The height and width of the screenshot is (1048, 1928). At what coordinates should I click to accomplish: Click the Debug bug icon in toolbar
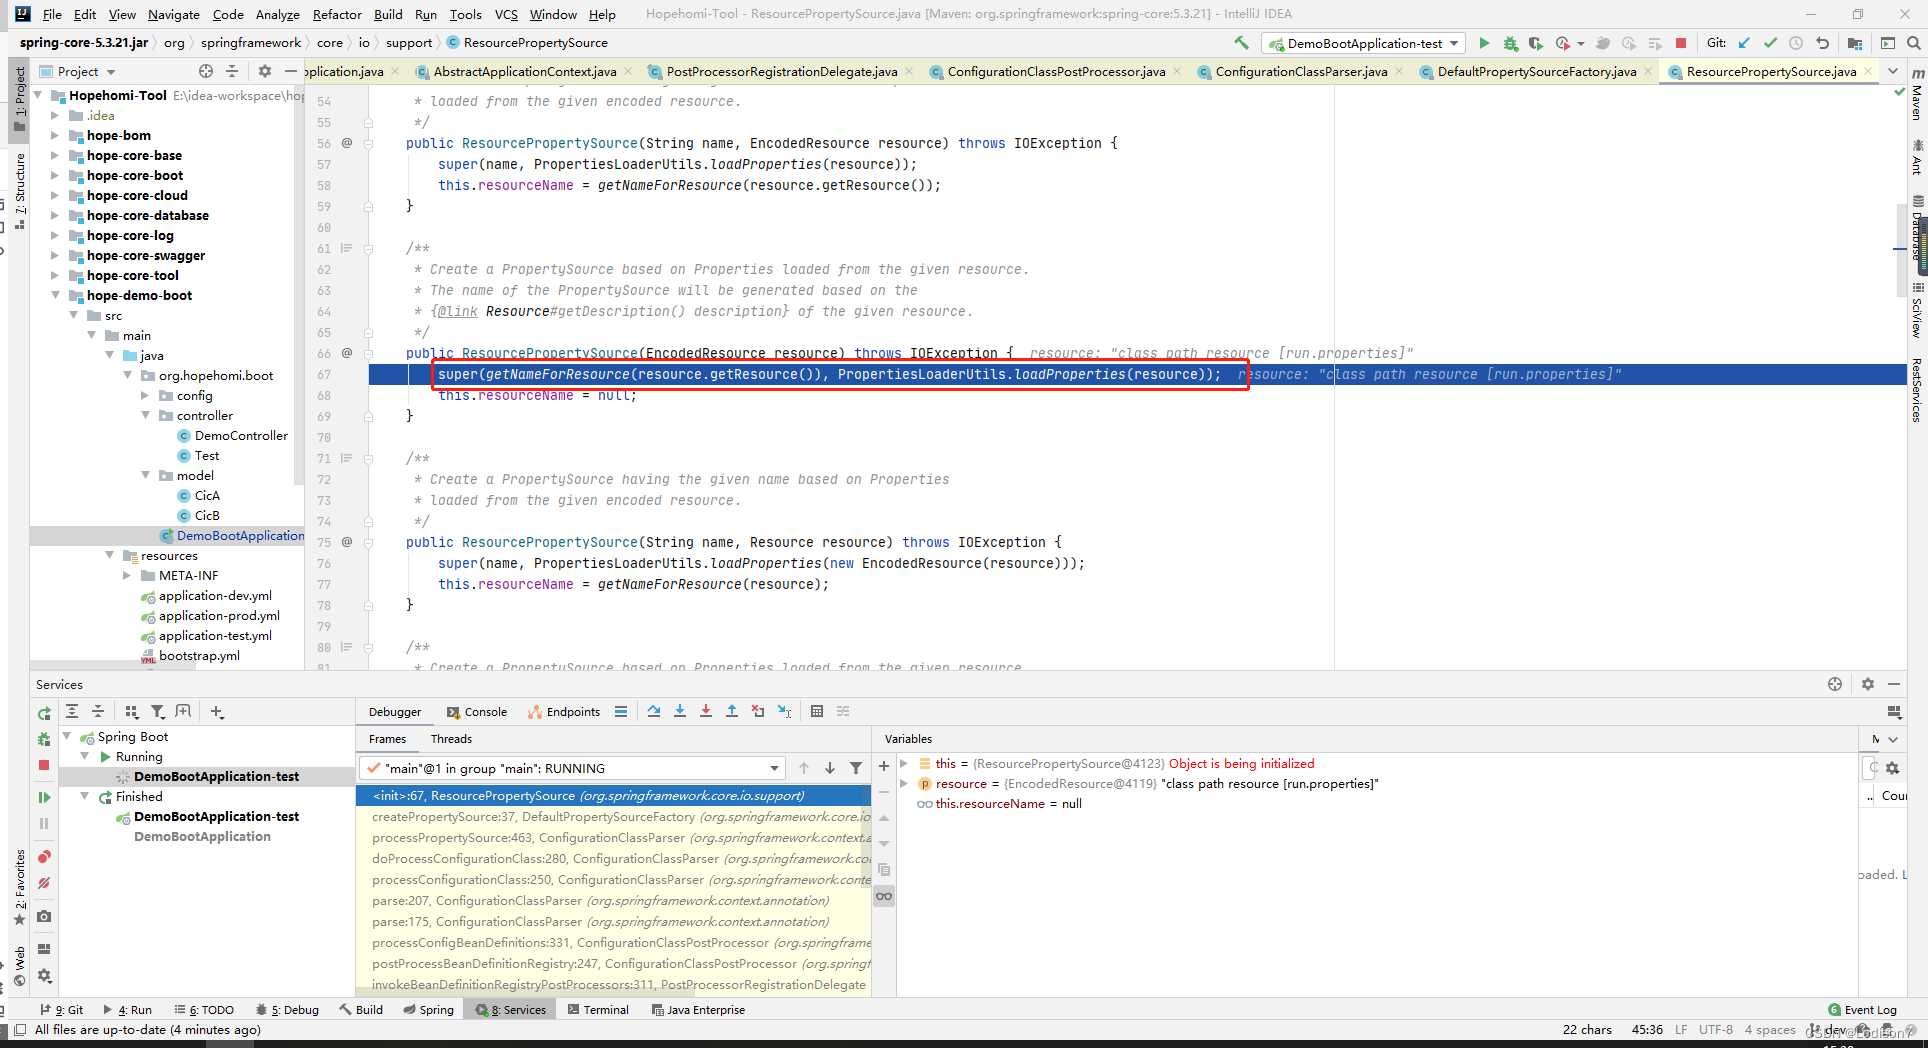coord(1510,43)
